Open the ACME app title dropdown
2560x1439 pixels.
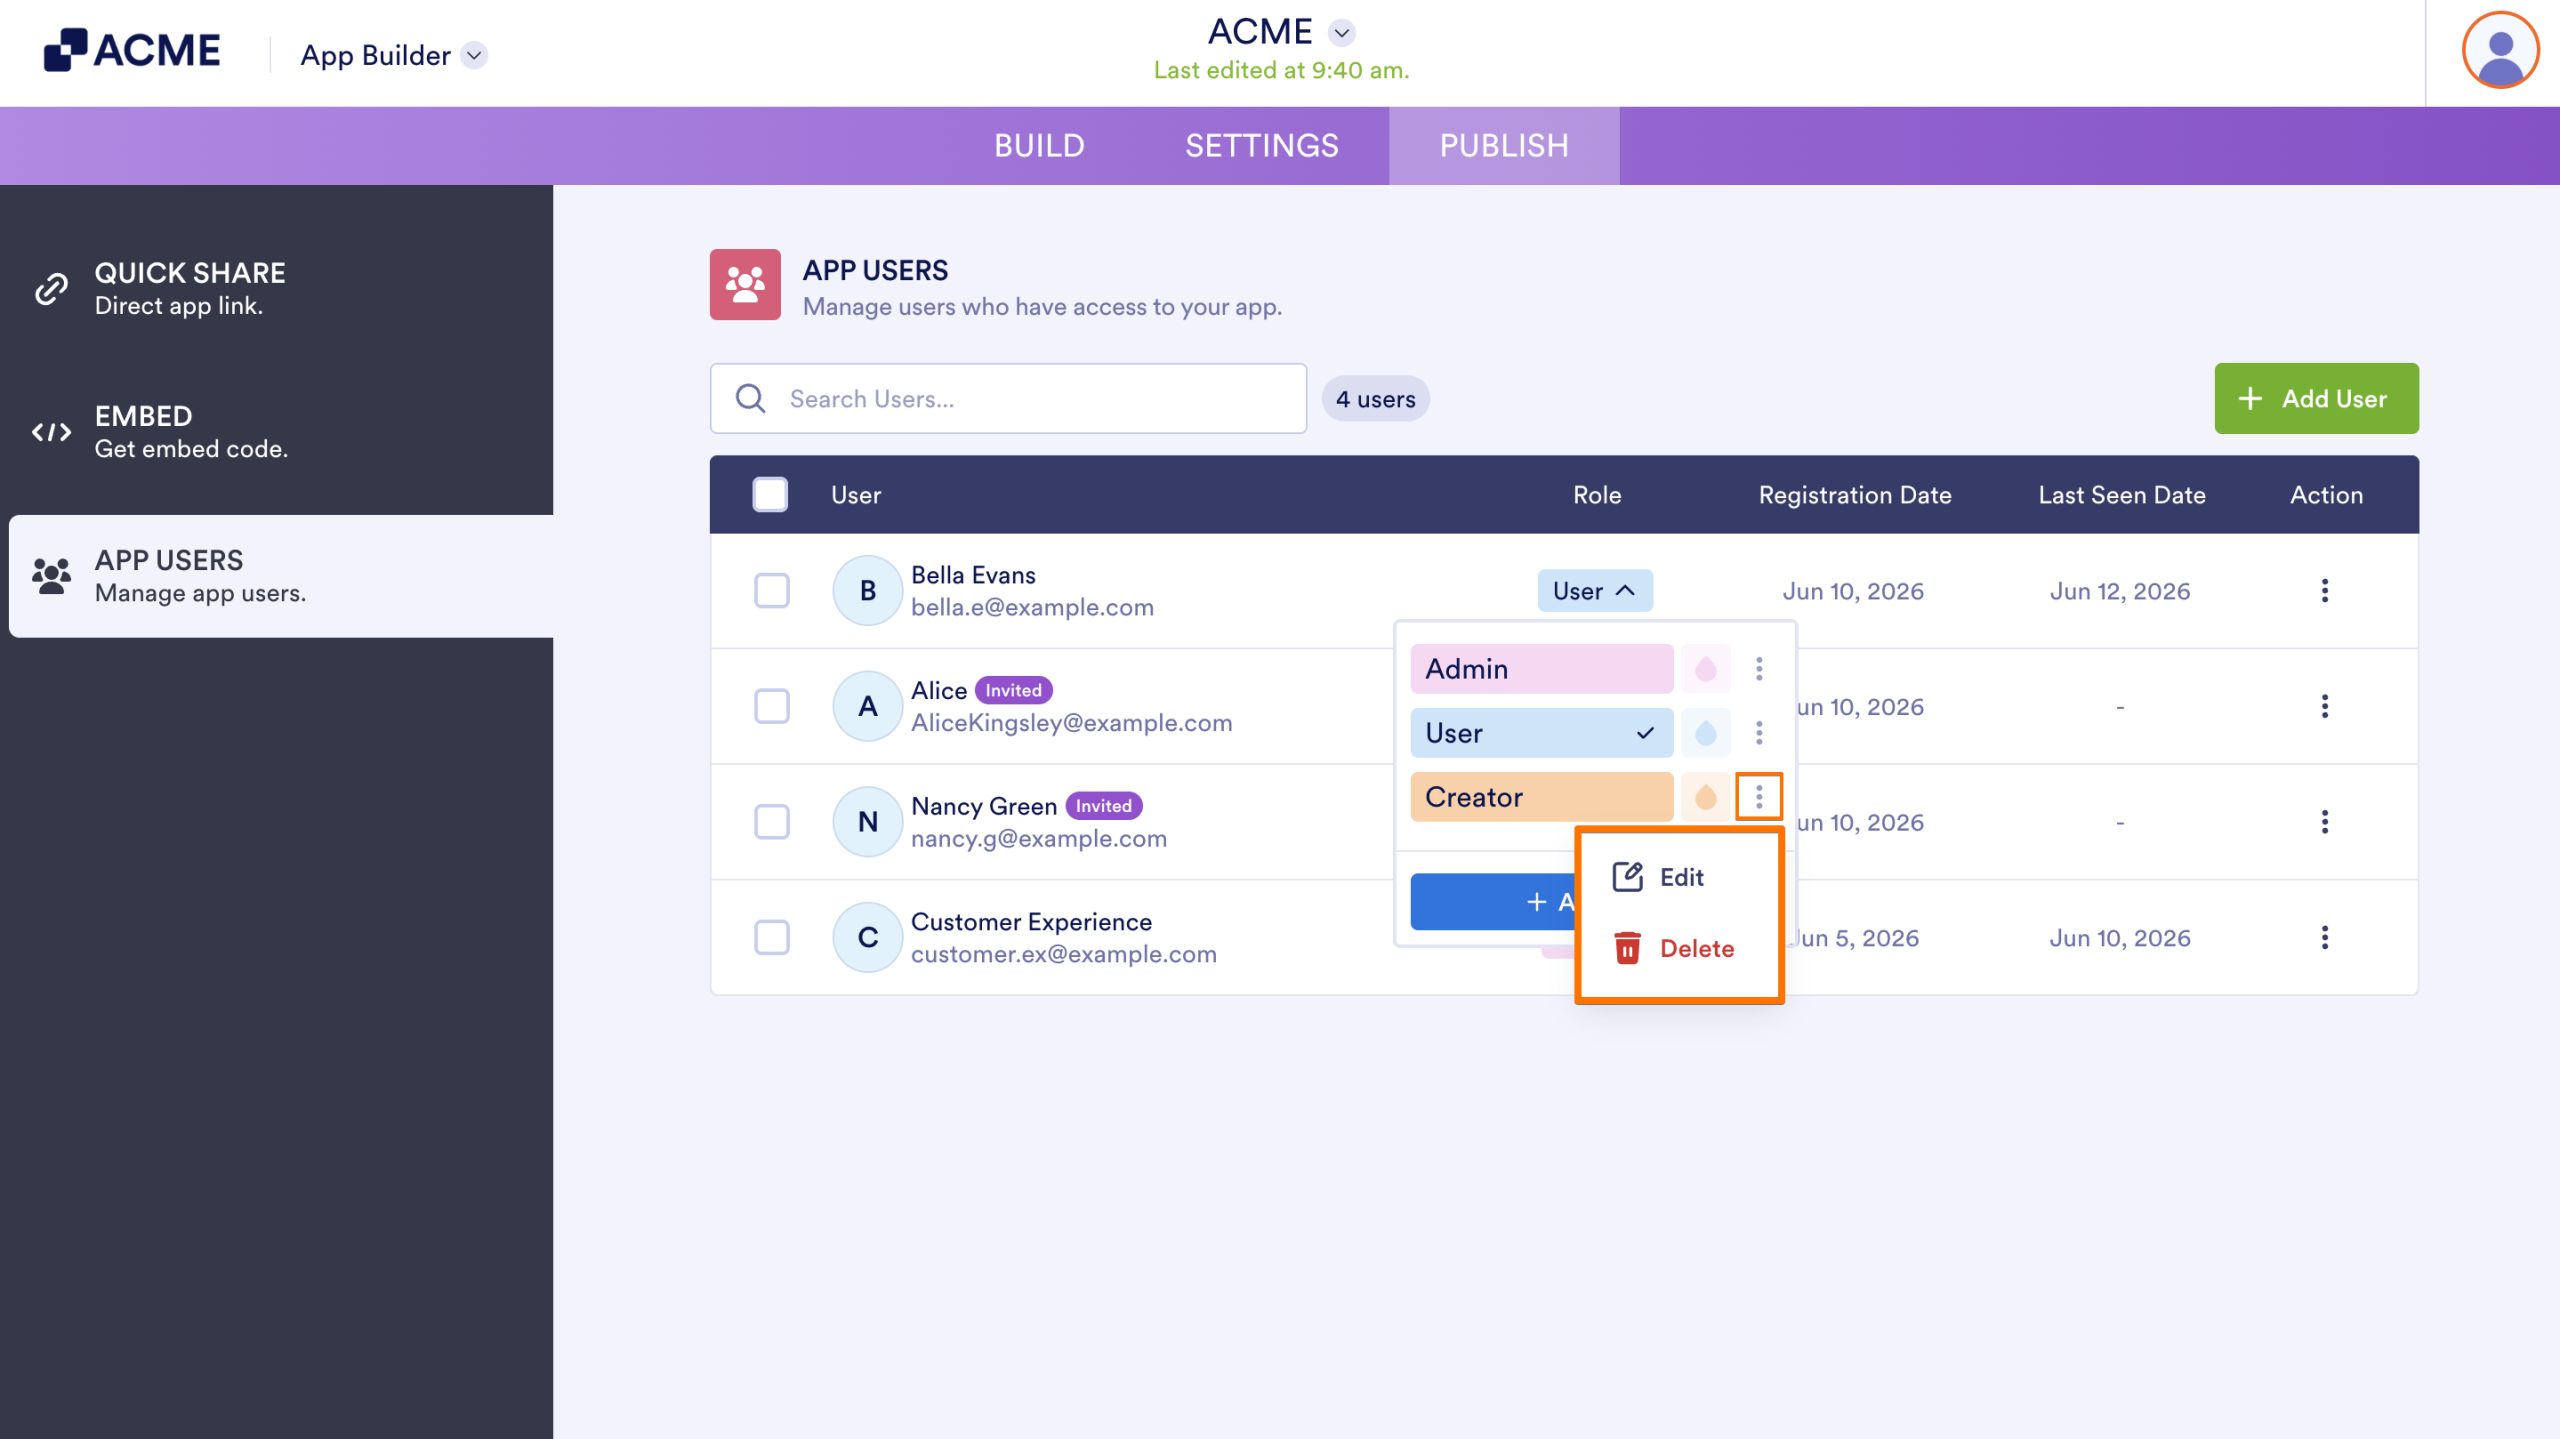pos(1341,32)
